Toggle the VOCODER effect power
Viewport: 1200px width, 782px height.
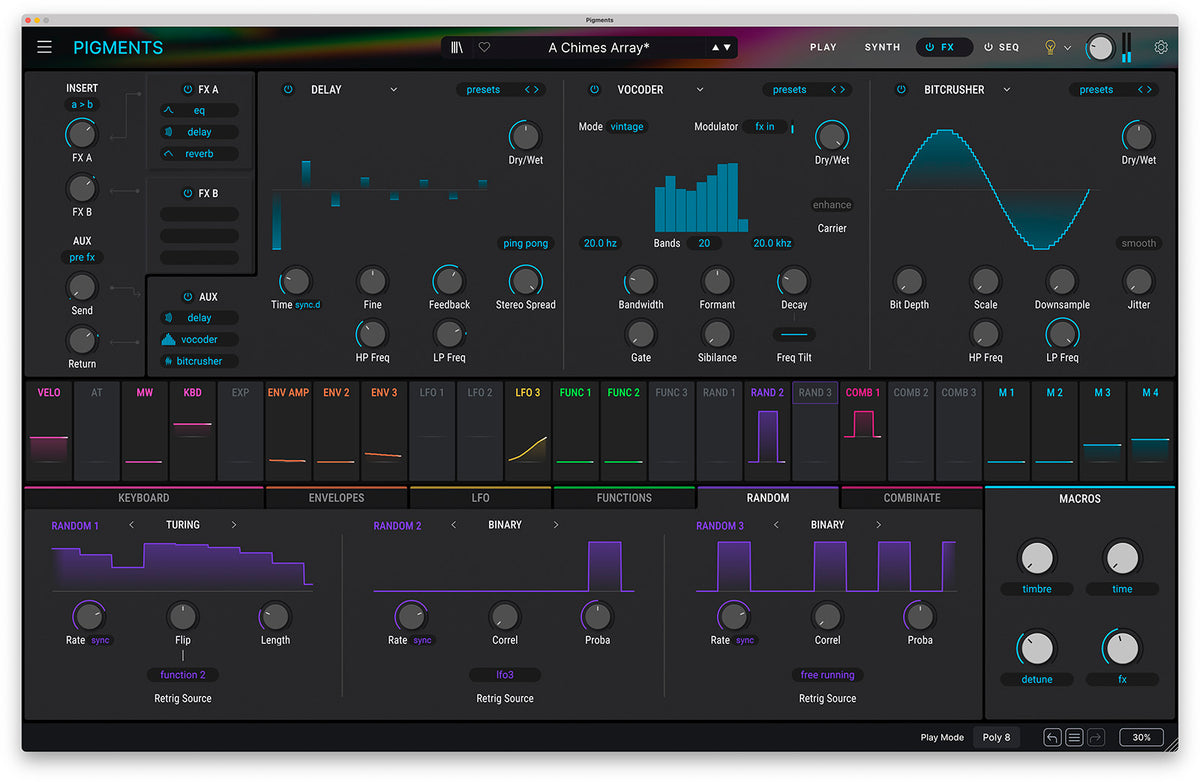(x=594, y=90)
